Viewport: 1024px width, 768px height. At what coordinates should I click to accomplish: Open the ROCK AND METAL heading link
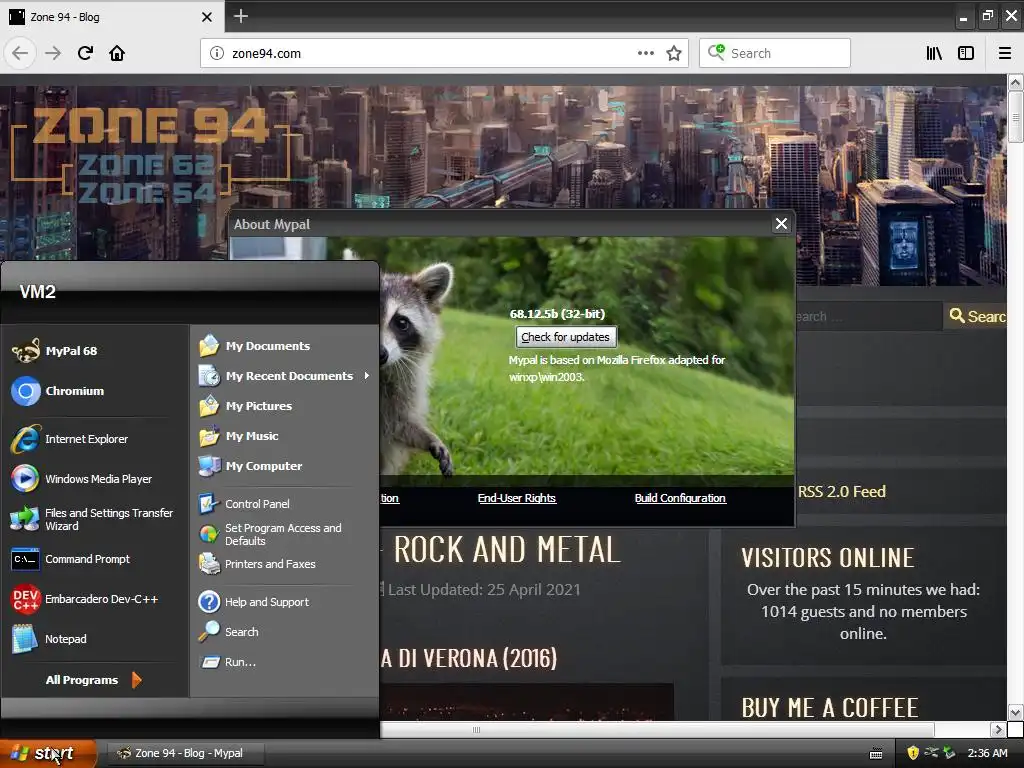coord(507,549)
